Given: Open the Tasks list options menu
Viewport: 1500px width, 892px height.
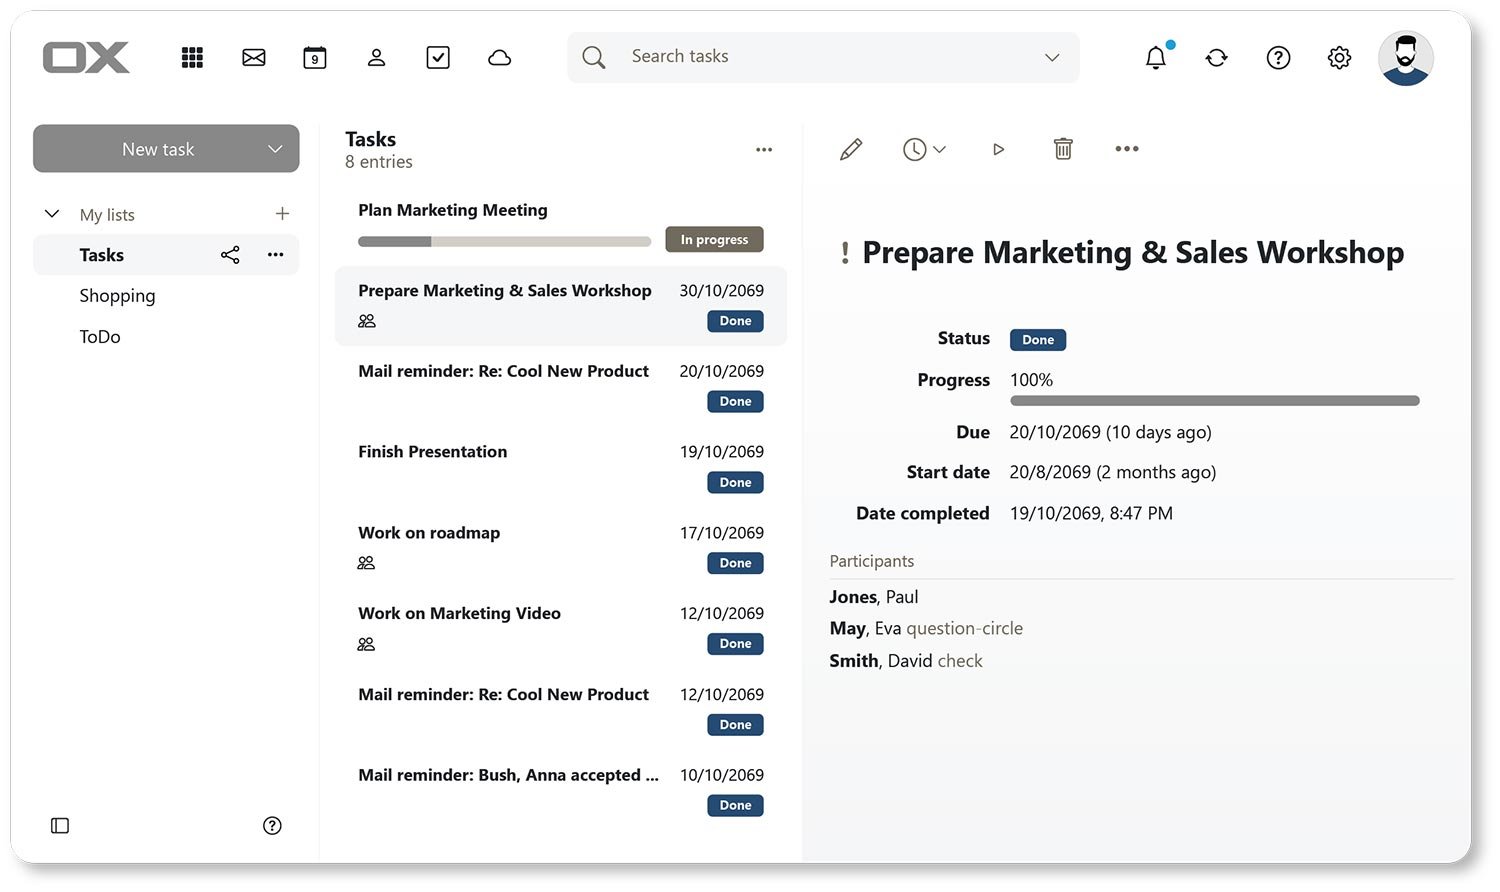Looking at the screenshot, I should pyautogui.click(x=275, y=254).
